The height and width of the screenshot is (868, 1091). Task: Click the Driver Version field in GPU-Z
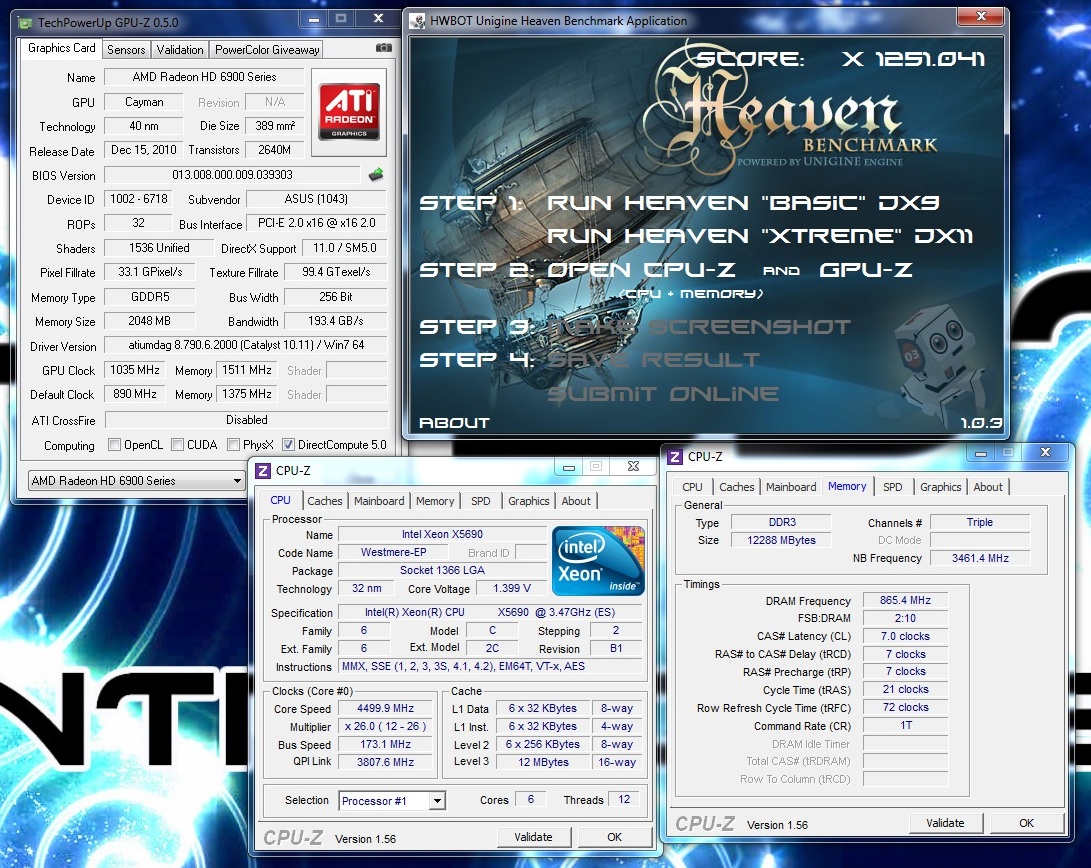coord(246,345)
